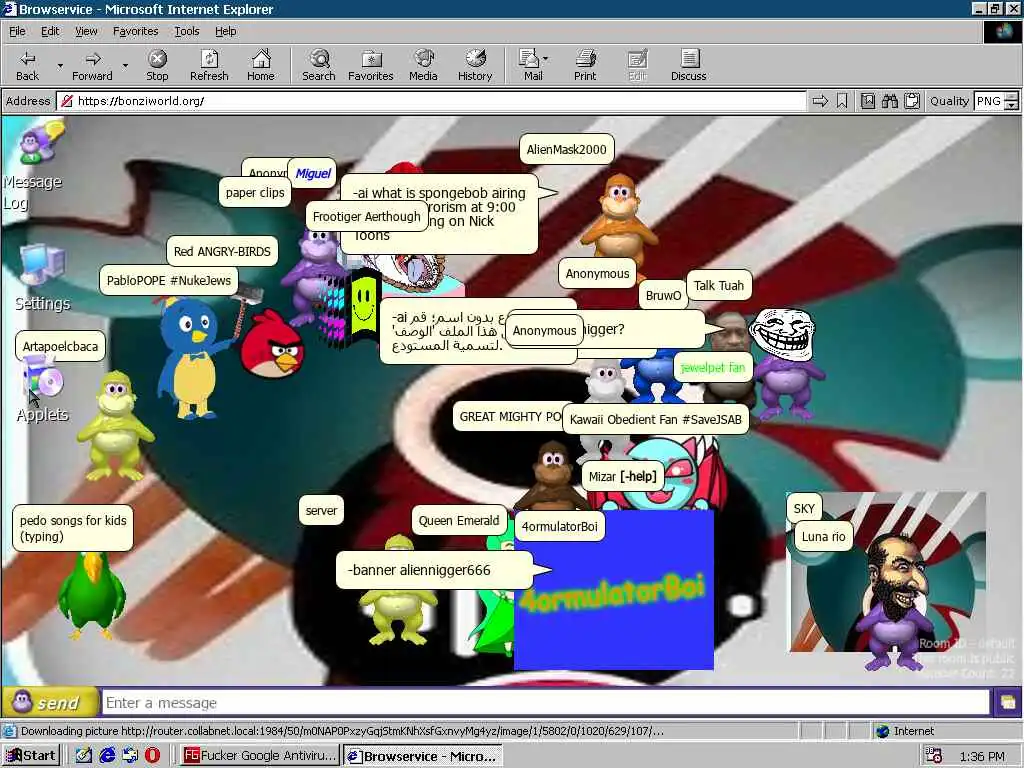Switch to Fucker Google Antiviru taskbar window

259,756
